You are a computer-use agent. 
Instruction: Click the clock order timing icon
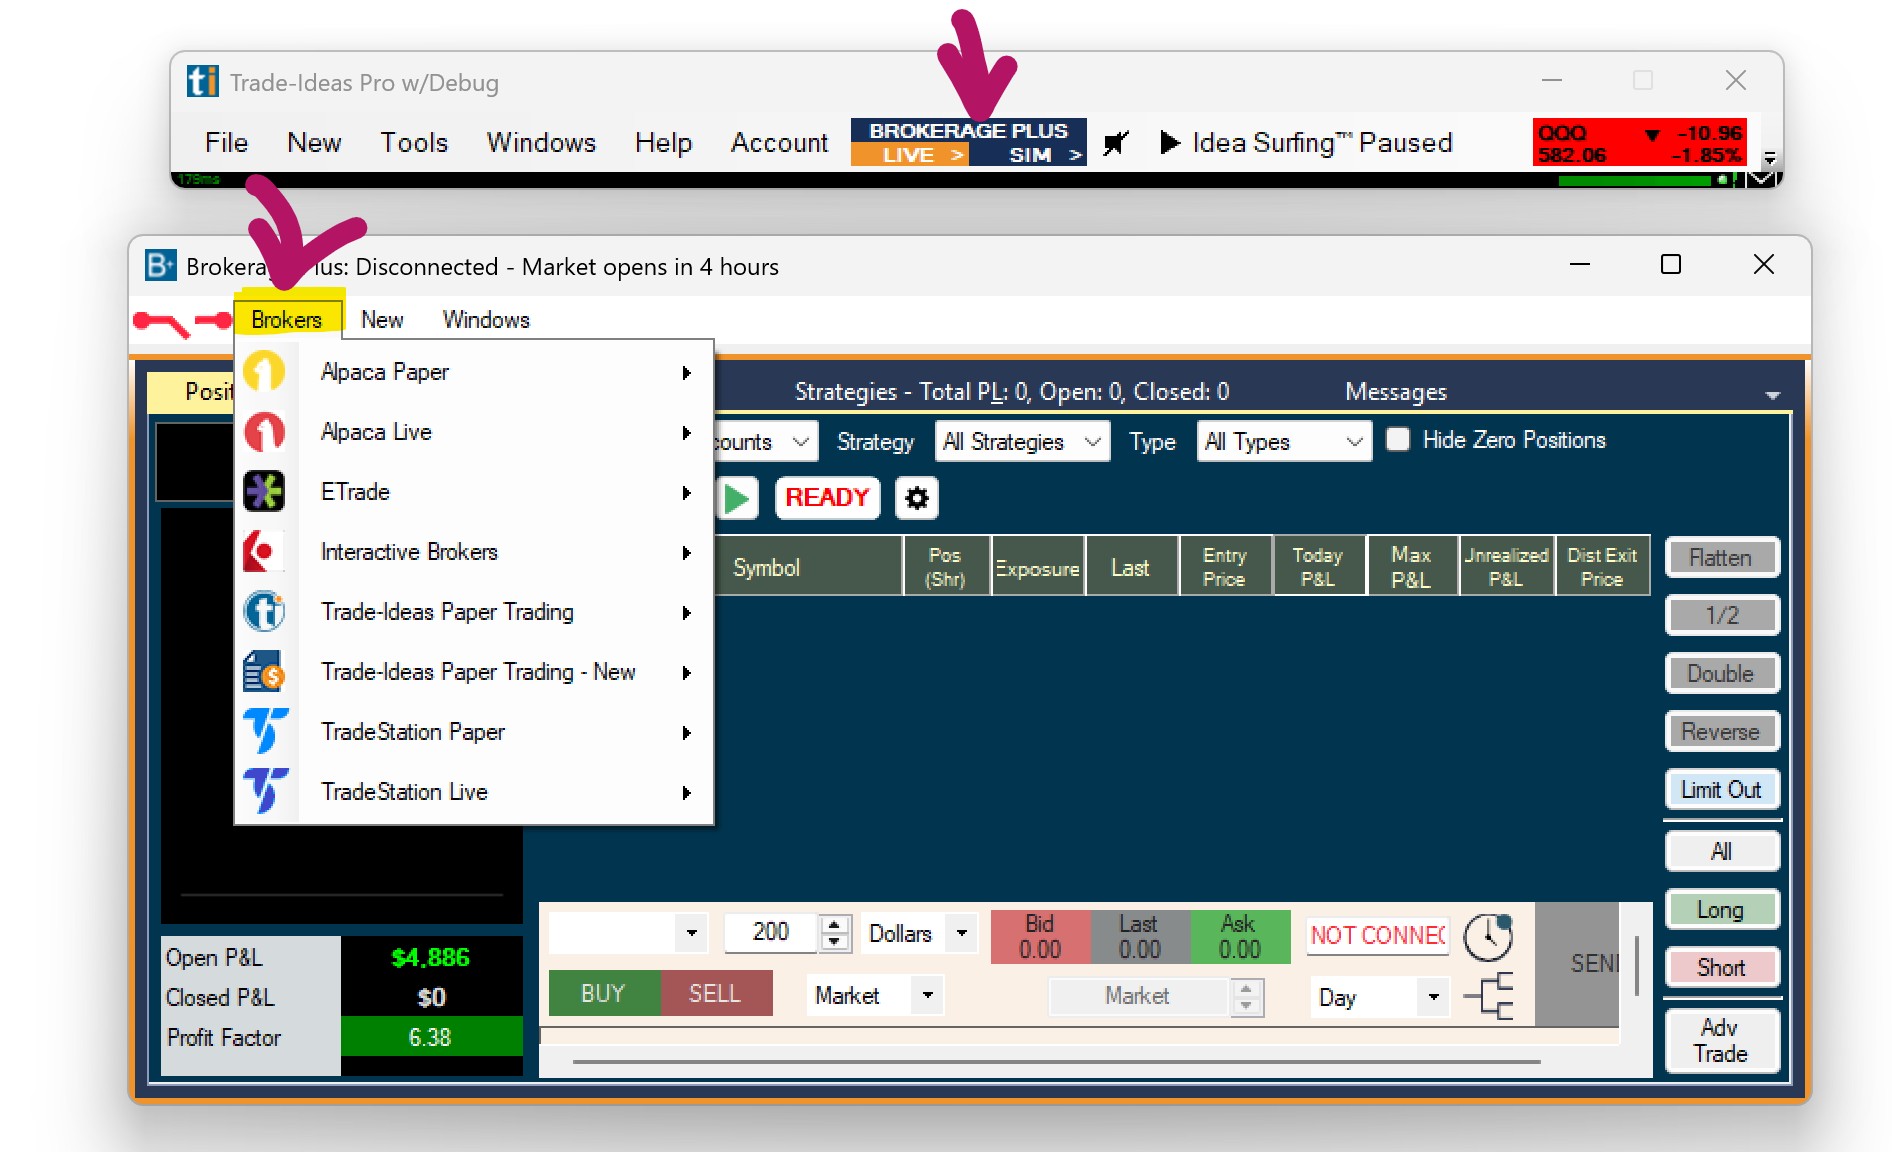1488,936
